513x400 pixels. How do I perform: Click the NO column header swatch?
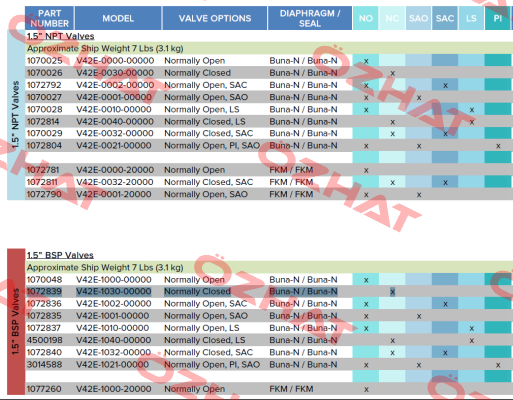(x=366, y=18)
